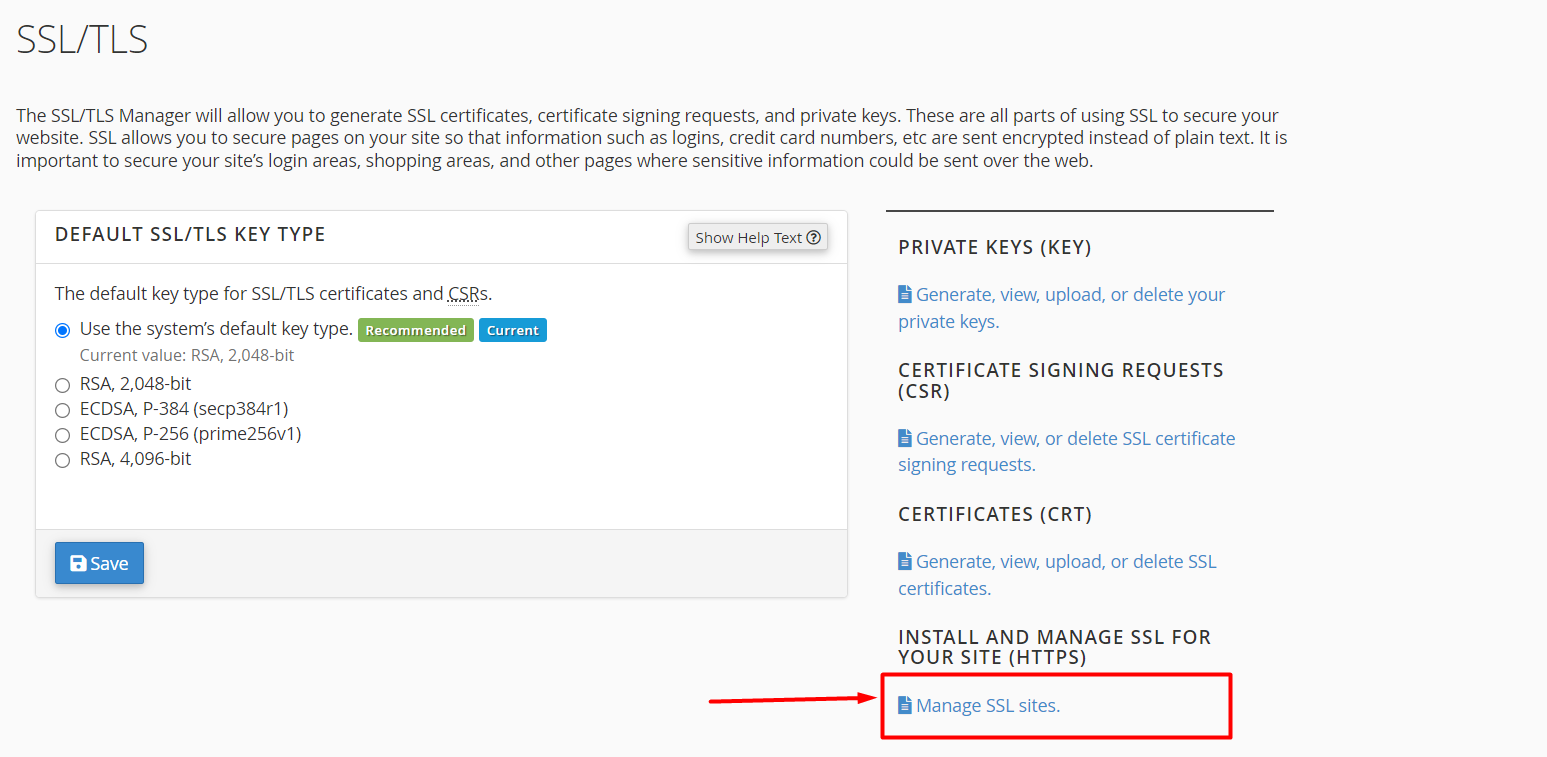This screenshot has width=1547, height=757.
Task: Click the underlined CSRs abbreviation
Action: 462,294
